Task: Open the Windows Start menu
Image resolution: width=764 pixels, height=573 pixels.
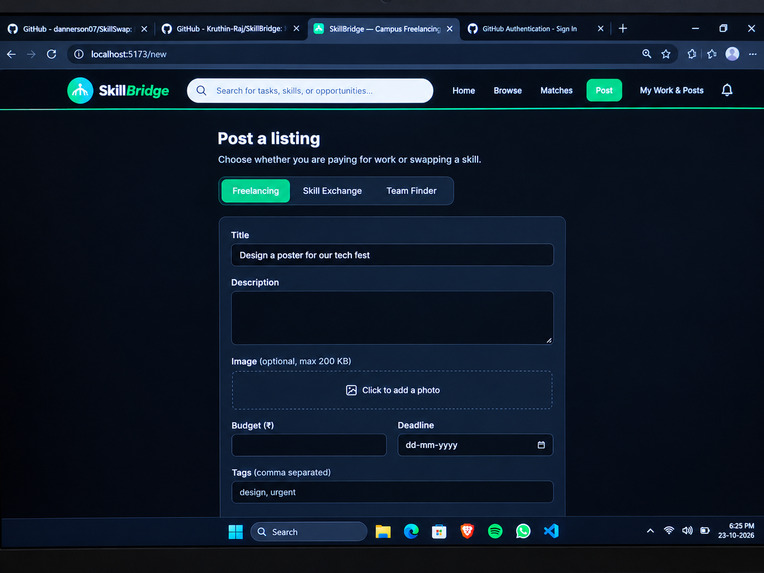Action: tap(236, 532)
